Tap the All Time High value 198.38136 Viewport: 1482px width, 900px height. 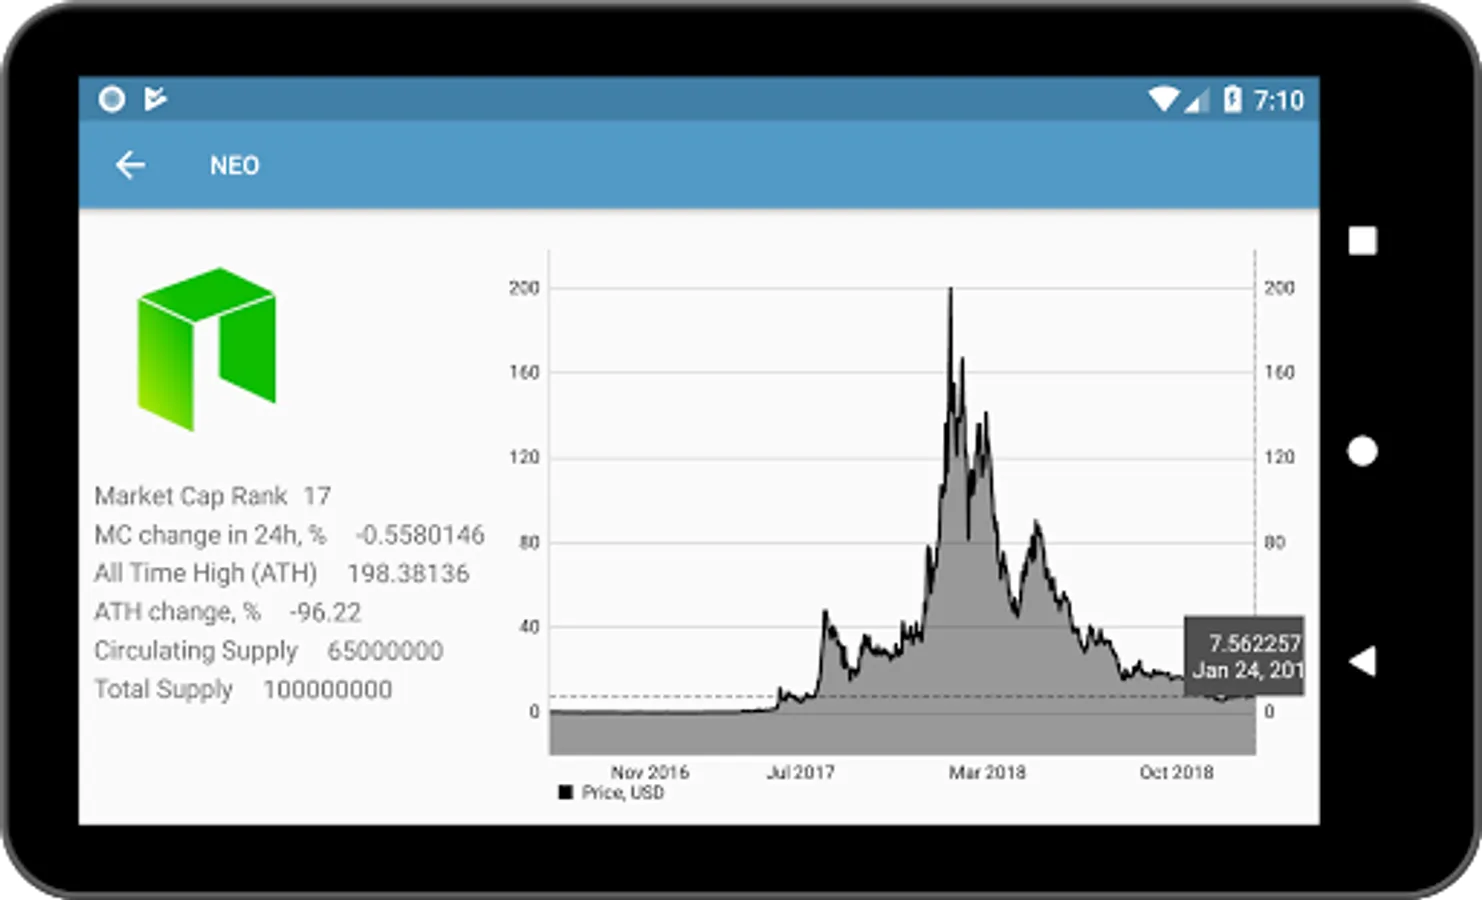[x=408, y=573]
